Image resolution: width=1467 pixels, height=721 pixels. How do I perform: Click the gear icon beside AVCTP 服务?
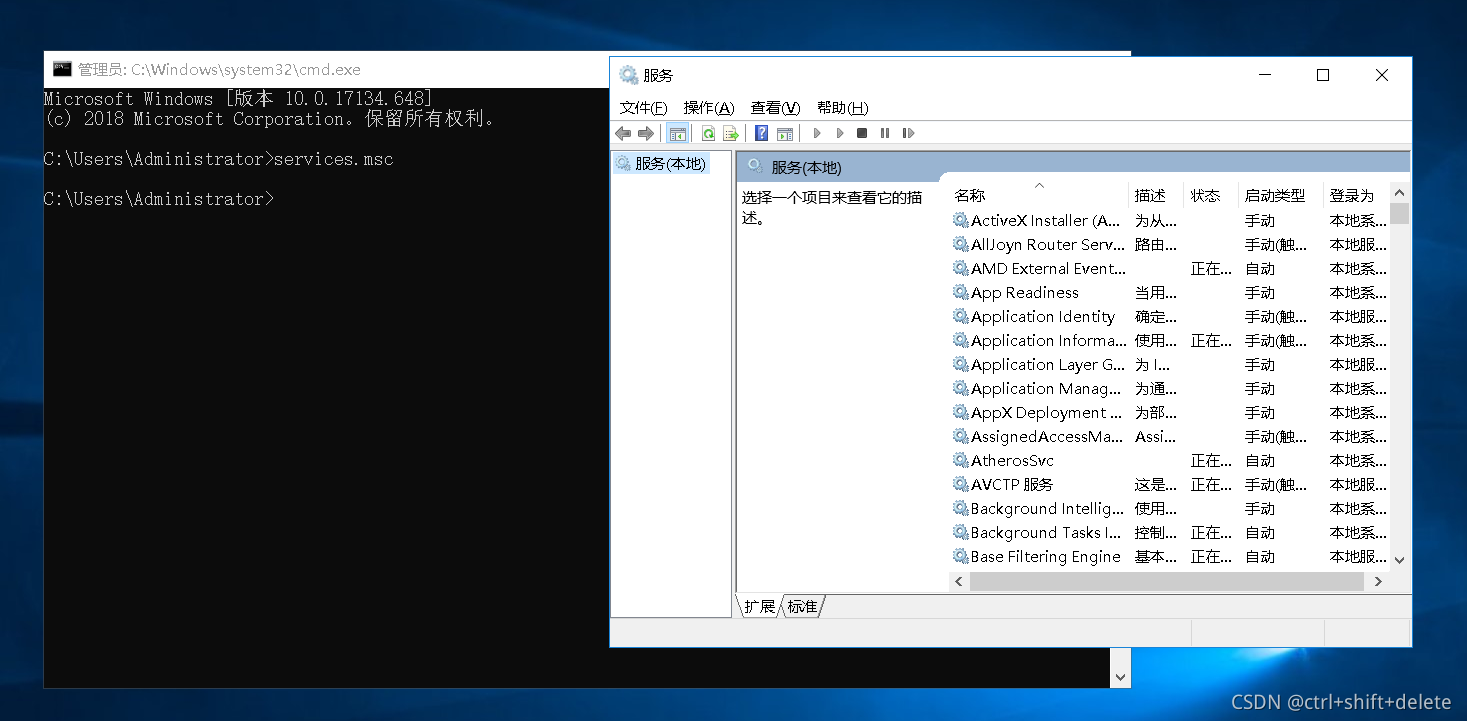click(961, 484)
